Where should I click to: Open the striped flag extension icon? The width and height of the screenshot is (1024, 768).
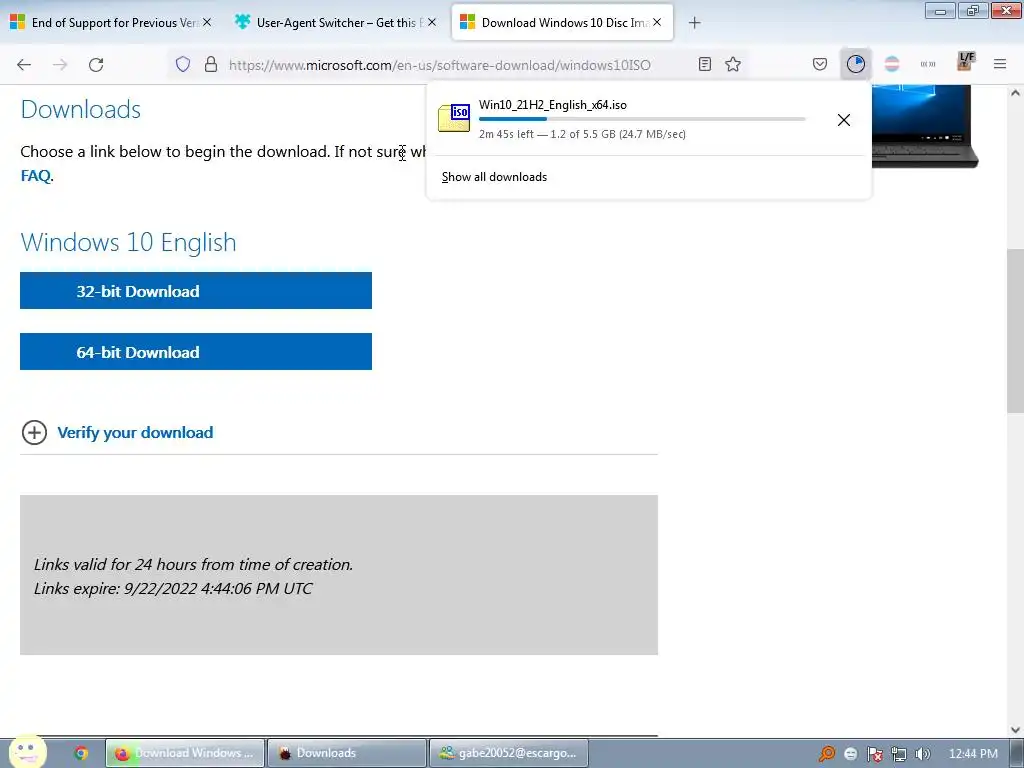891,64
